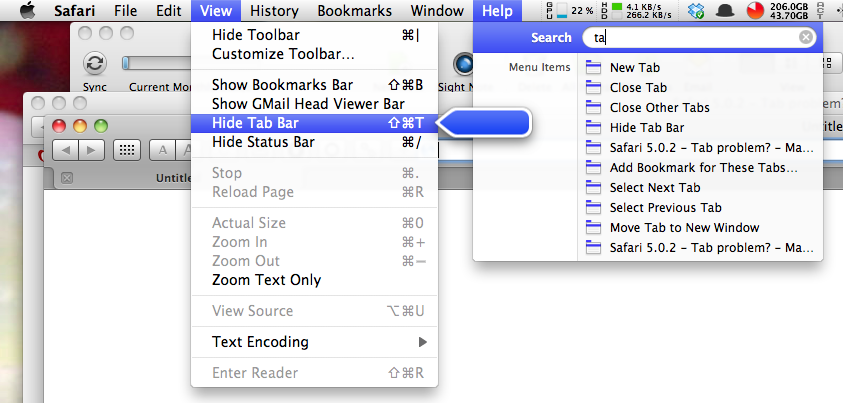Go back with Safari back arrow
The image size is (843, 403).
[x=66, y=150]
